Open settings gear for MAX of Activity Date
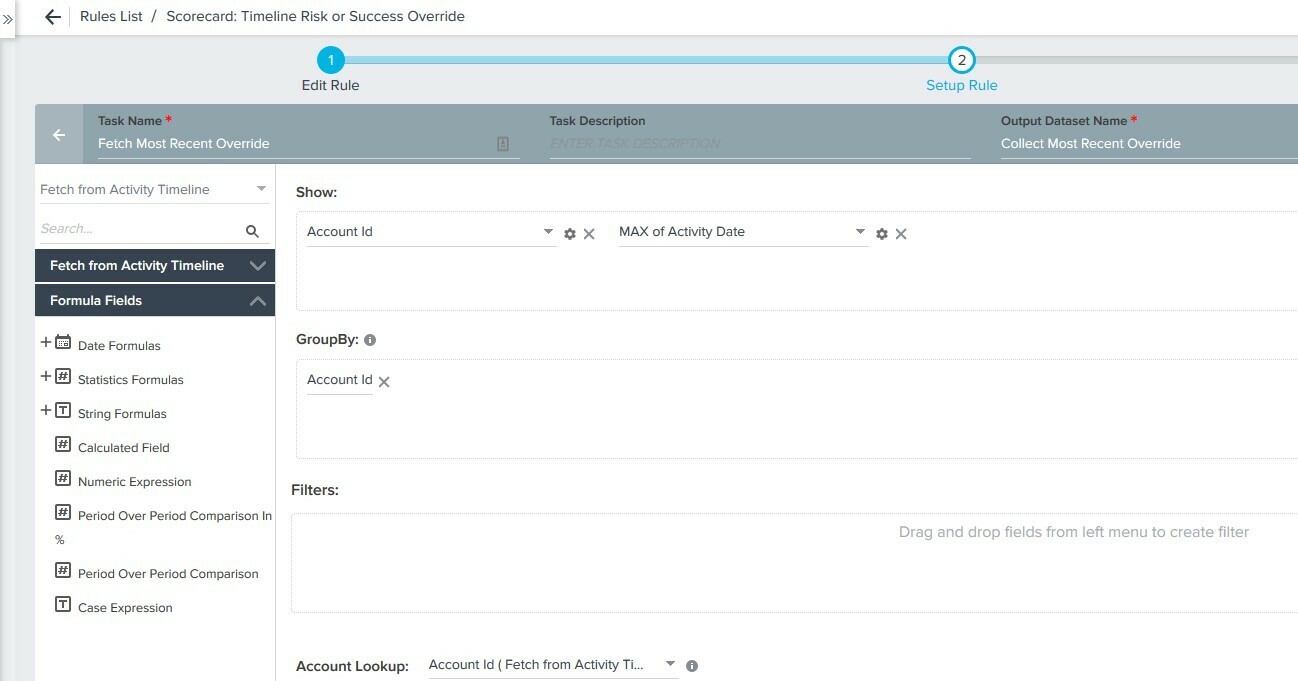The height and width of the screenshot is (681, 1298). click(882, 234)
